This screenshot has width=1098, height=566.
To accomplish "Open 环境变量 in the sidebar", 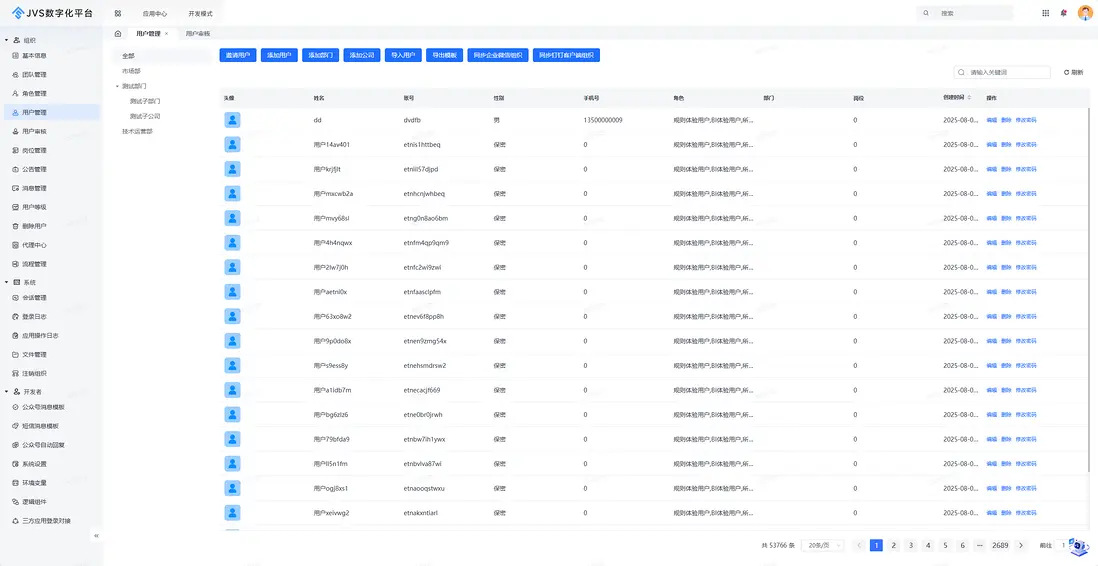I will tap(34, 483).
